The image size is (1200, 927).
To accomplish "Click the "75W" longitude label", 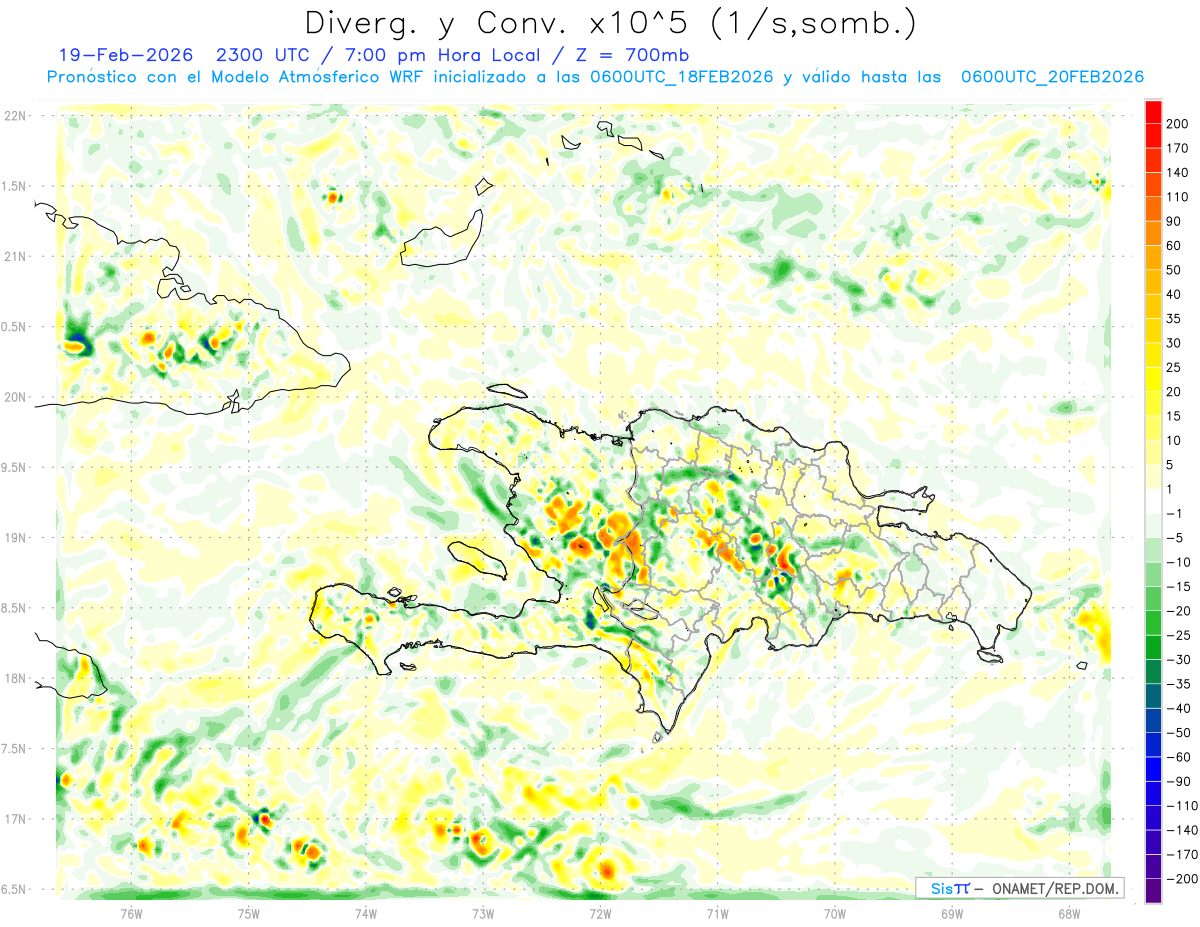I will click(249, 913).
